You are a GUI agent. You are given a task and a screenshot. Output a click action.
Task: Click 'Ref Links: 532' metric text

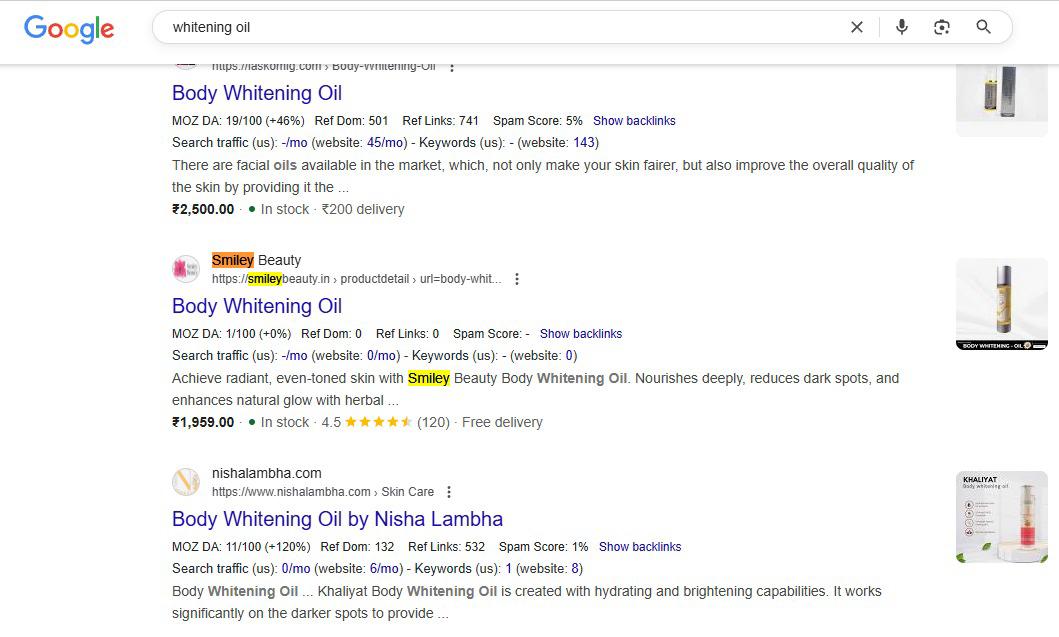coord(446,546)
